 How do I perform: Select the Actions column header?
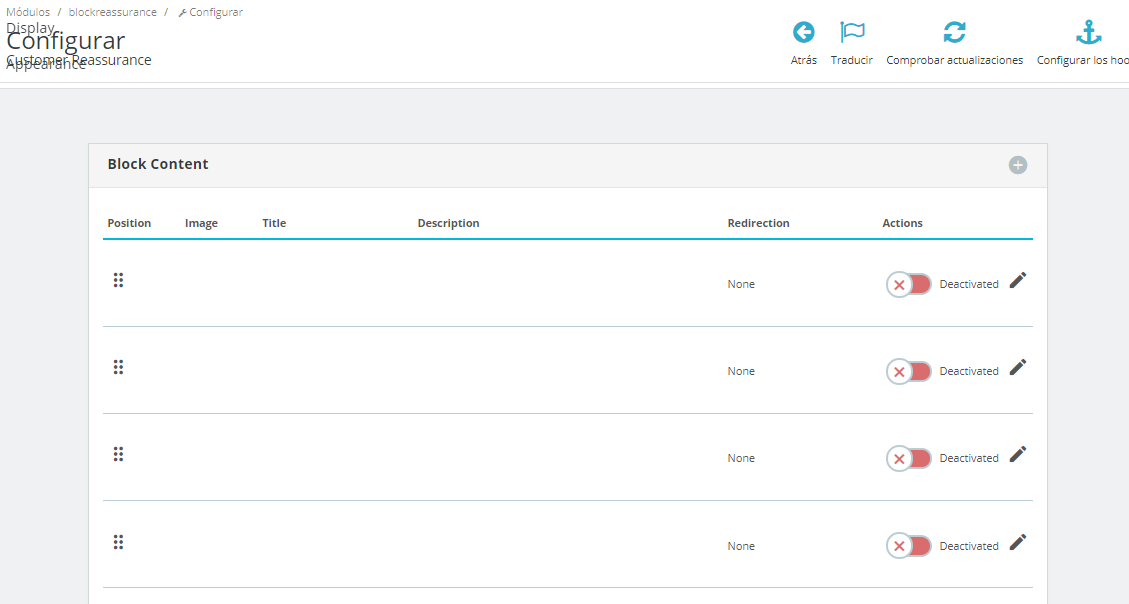[x=902, y=223]
